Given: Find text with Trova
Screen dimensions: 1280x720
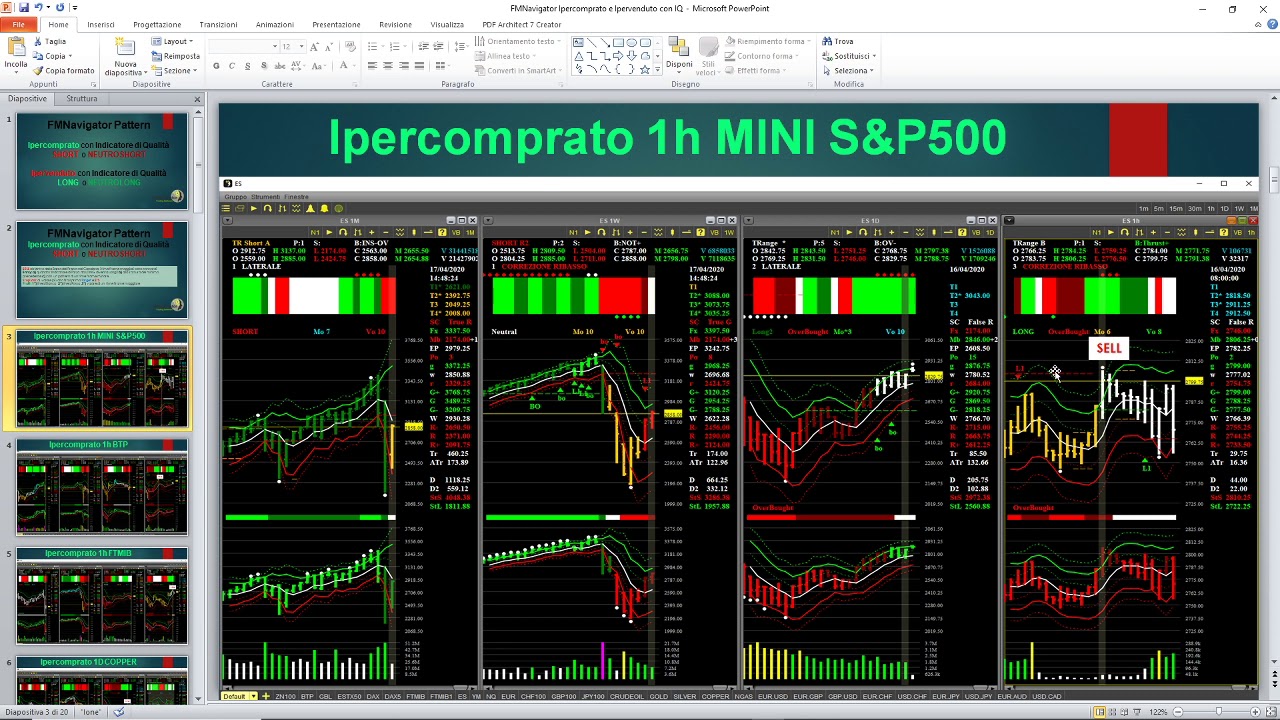Looking at the screenshot, I should click(838, 42).
